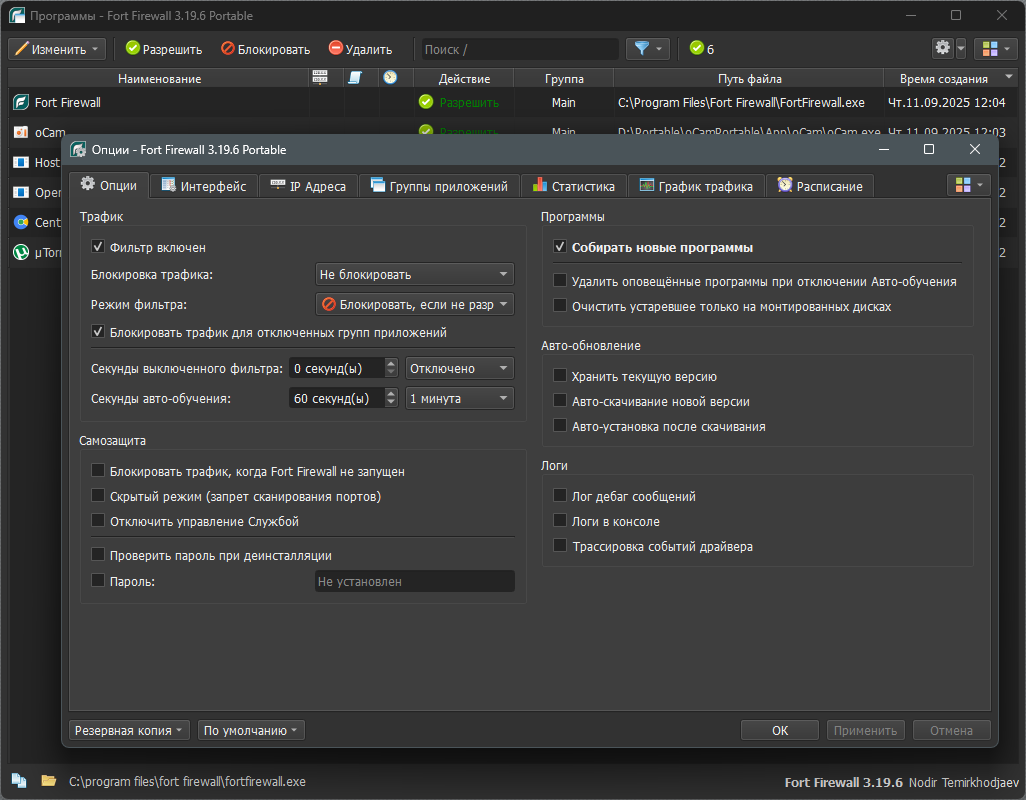Click the Host program row icon
The width and height of the screenshot is (1026, 800).
click(x=21, y=162)
